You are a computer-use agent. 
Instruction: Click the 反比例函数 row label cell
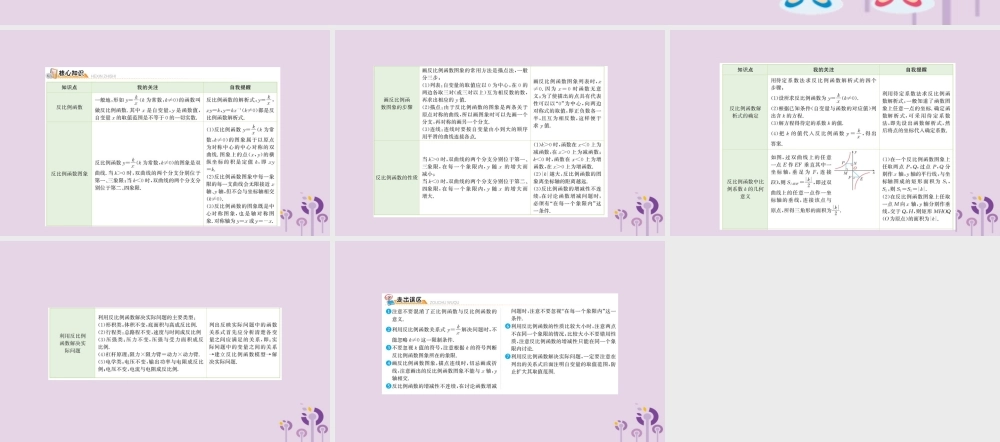tap(70, 107)
